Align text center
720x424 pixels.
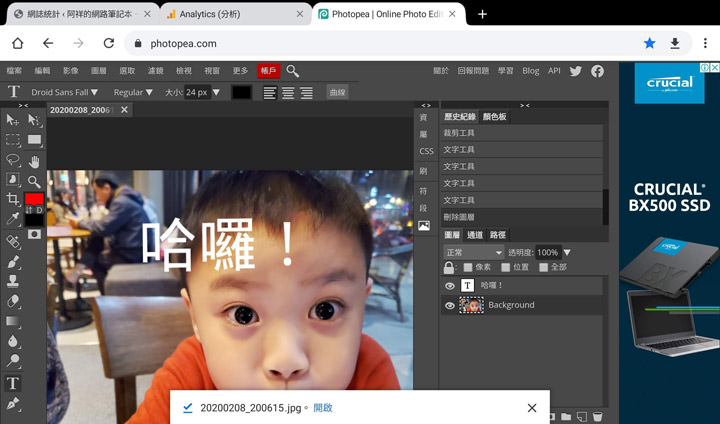tap(288, 92)
